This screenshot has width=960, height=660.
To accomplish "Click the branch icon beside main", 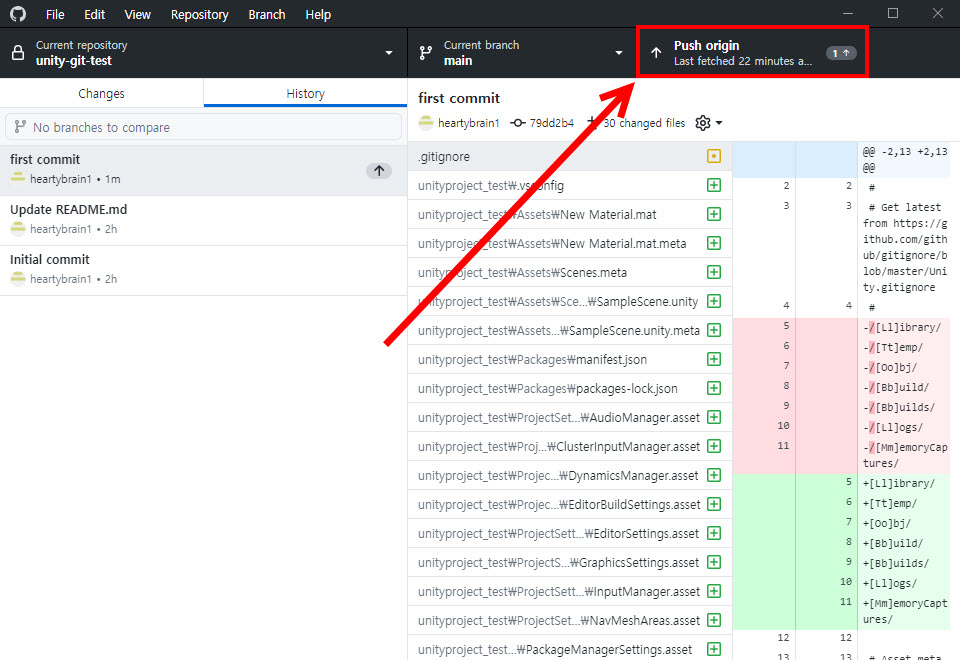I will tap(426, 53).
